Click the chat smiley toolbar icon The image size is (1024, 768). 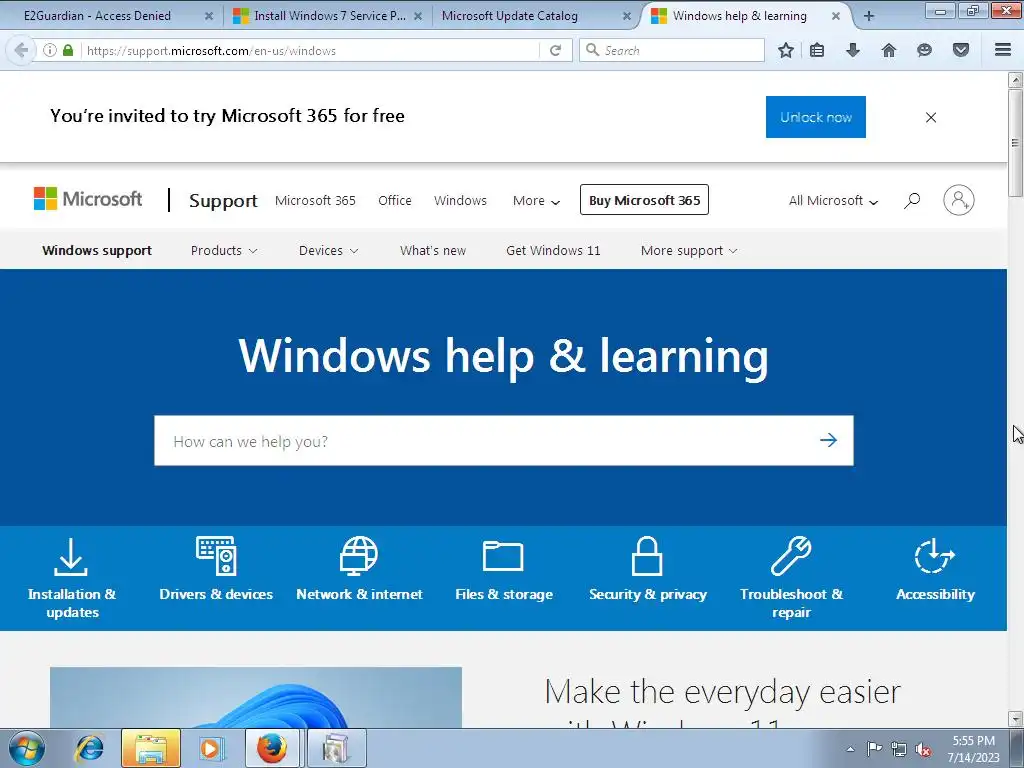924,50
